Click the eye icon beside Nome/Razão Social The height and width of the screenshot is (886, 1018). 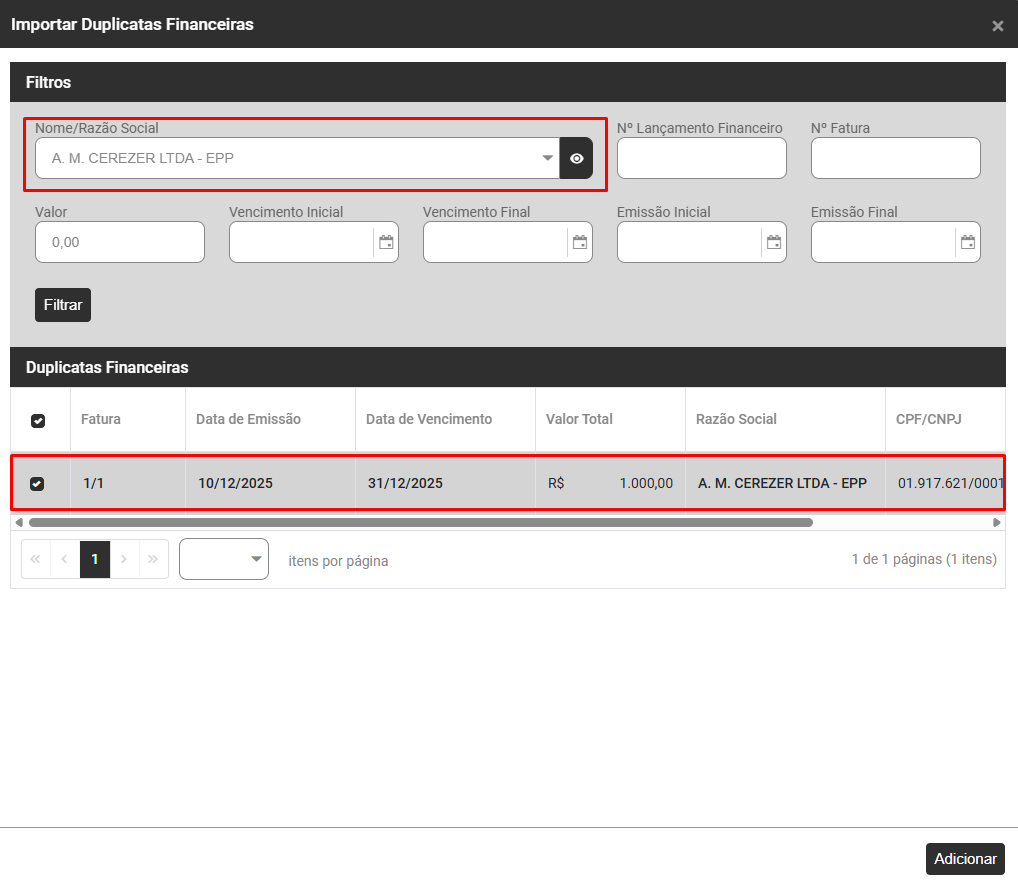click(576, 158)
